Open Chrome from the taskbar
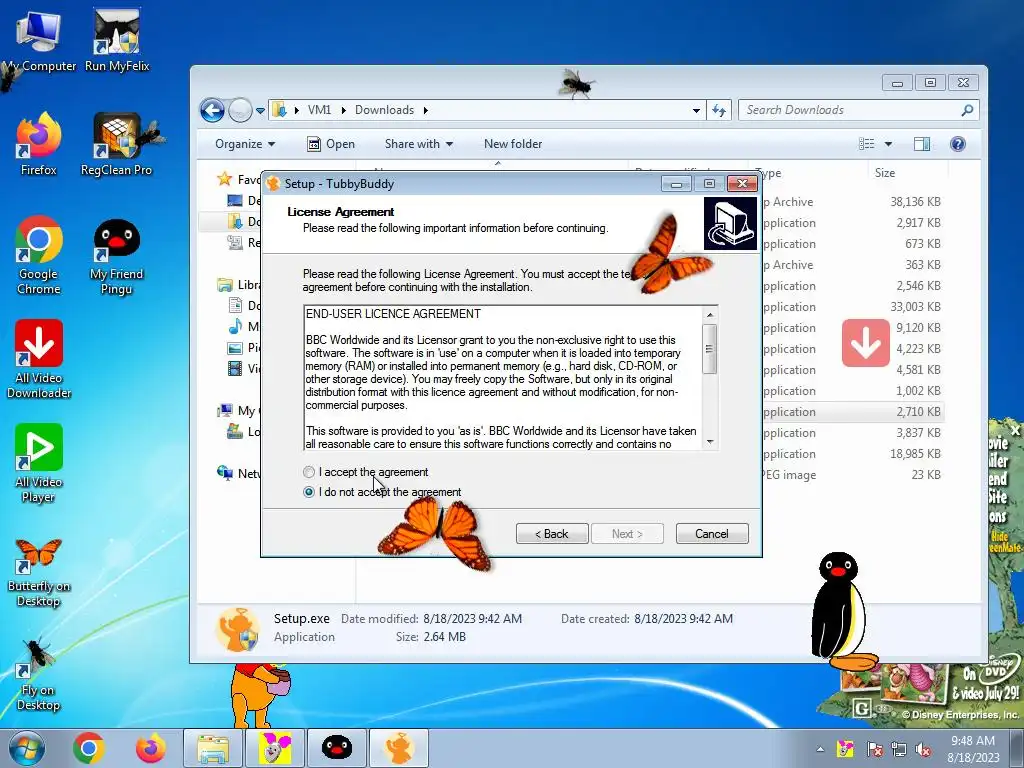Image resolution: width=1024 pixels, height=768 pixels. (x=89, y=748)
